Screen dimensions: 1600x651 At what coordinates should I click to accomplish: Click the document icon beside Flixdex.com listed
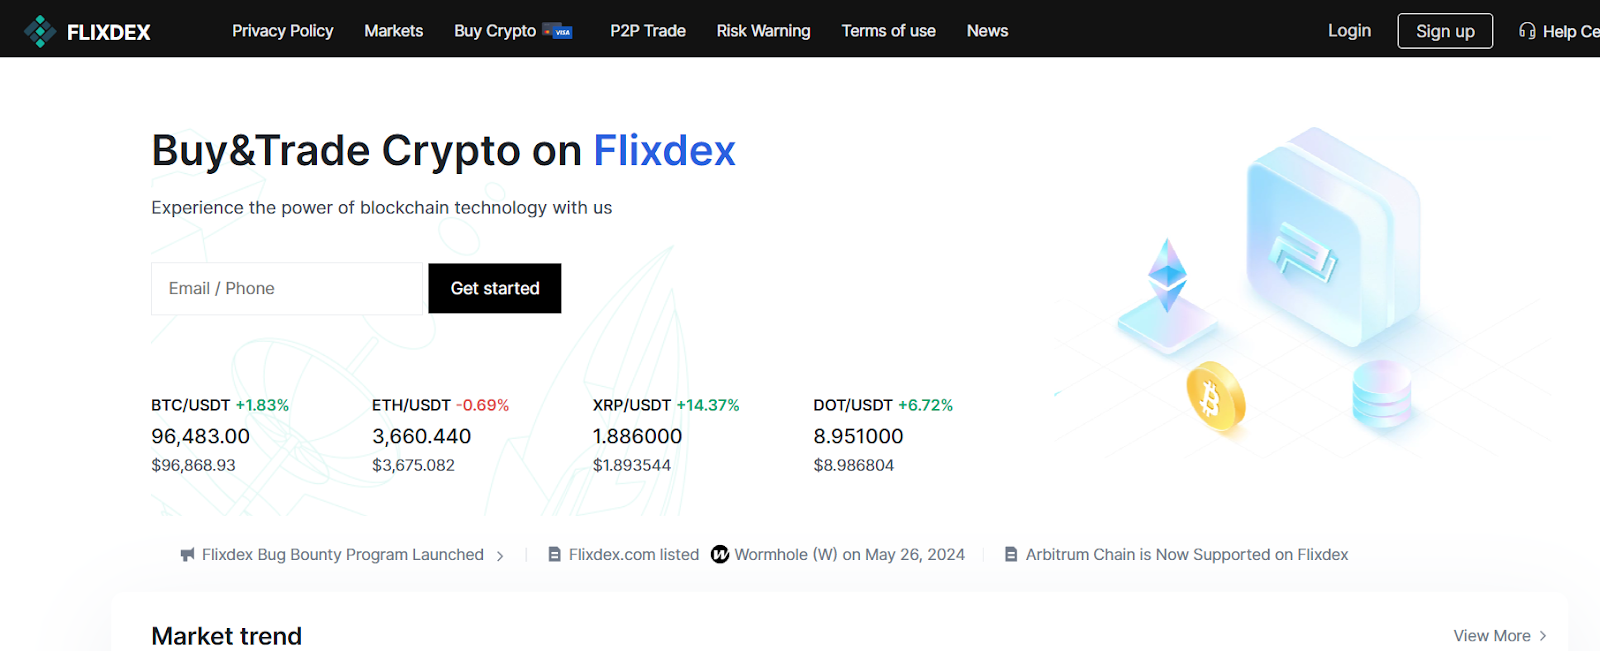click(553, 554)
